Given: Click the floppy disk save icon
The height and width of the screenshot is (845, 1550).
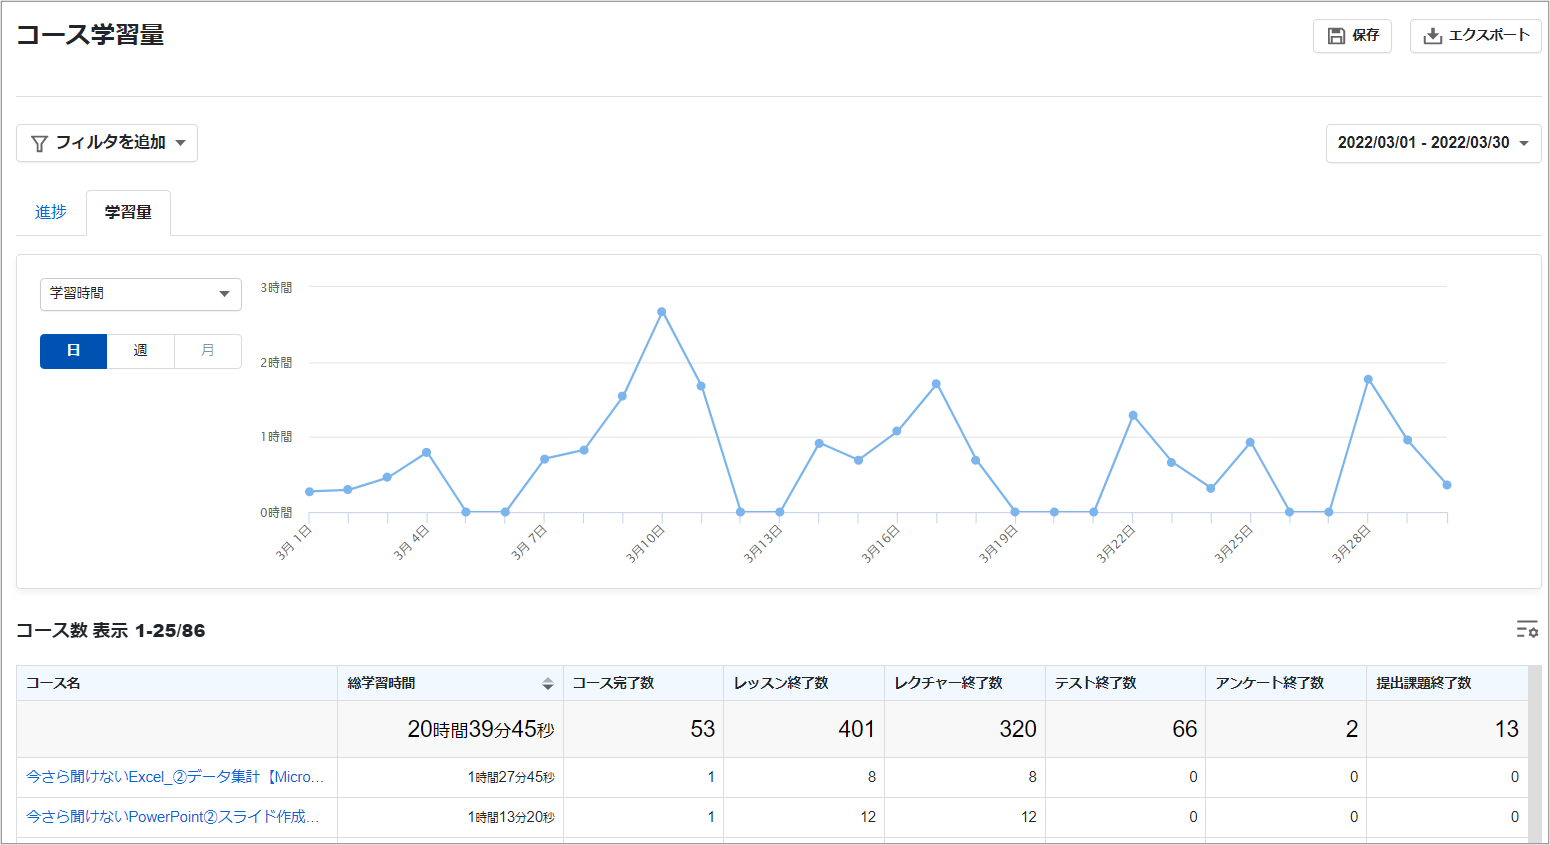Looking at the screenshot, I should click(1336, 36).
